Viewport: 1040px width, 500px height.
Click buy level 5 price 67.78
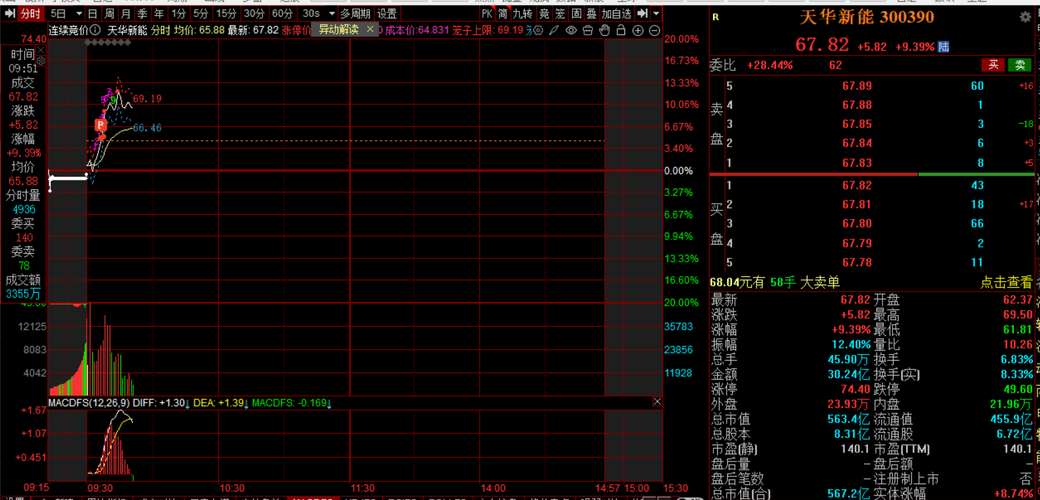(856, 263)
